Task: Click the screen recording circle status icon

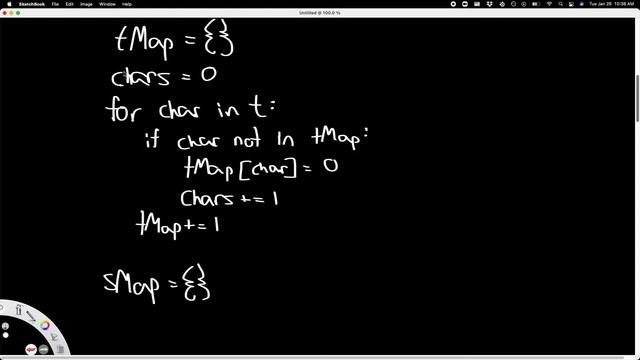Action: coord(453,4)
